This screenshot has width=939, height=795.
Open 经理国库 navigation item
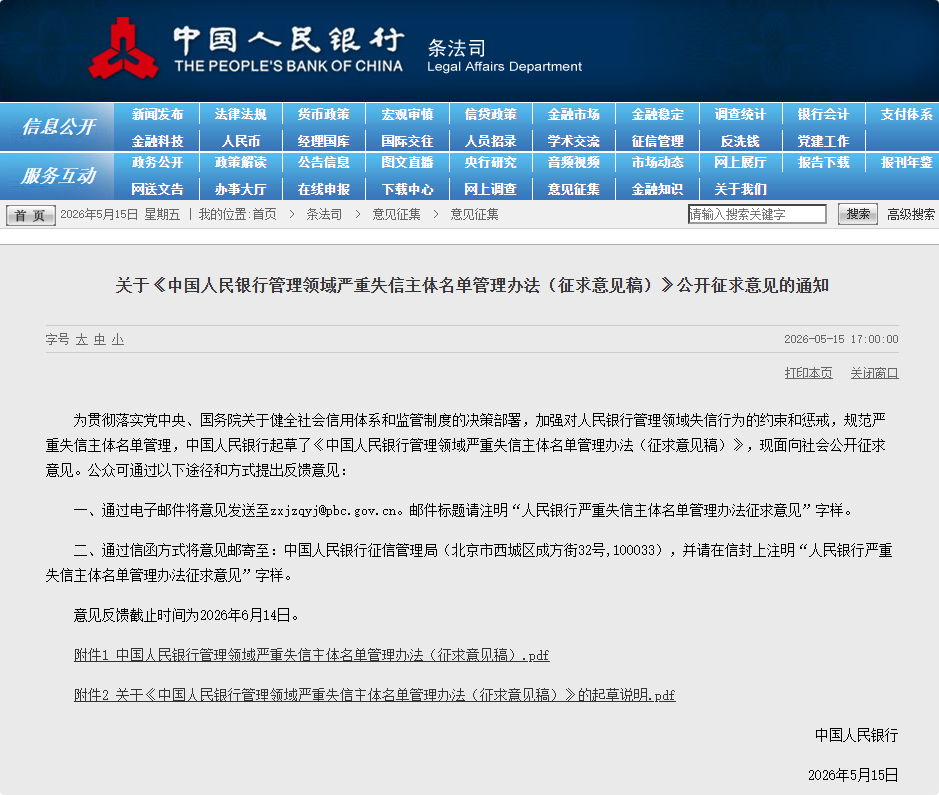(x=324, y=141)
